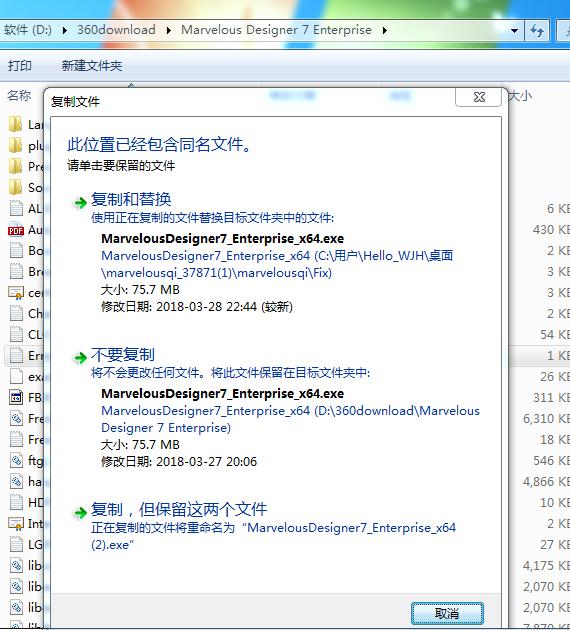The height and width of the screenshot is (630, 570).
Task: Select the certificate file icon starting with Int
Action: pos(16,523)
